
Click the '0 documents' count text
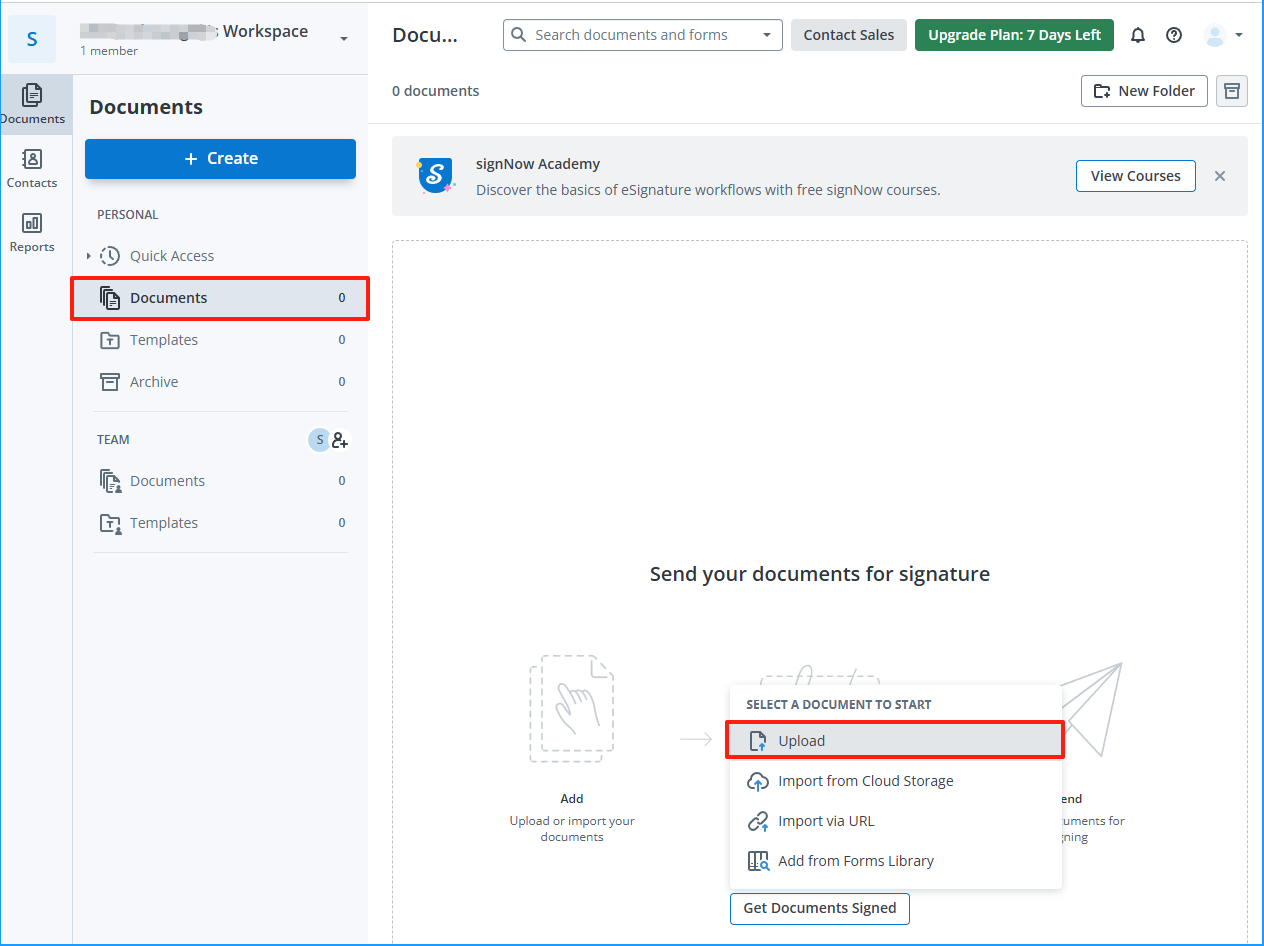(x=435, y=91)
